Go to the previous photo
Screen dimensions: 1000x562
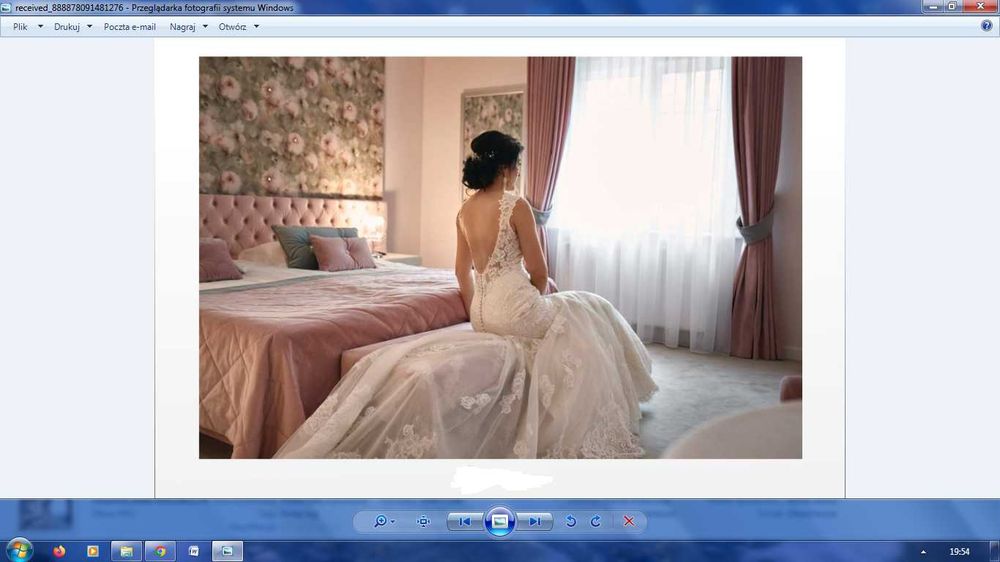coord(465,521)
